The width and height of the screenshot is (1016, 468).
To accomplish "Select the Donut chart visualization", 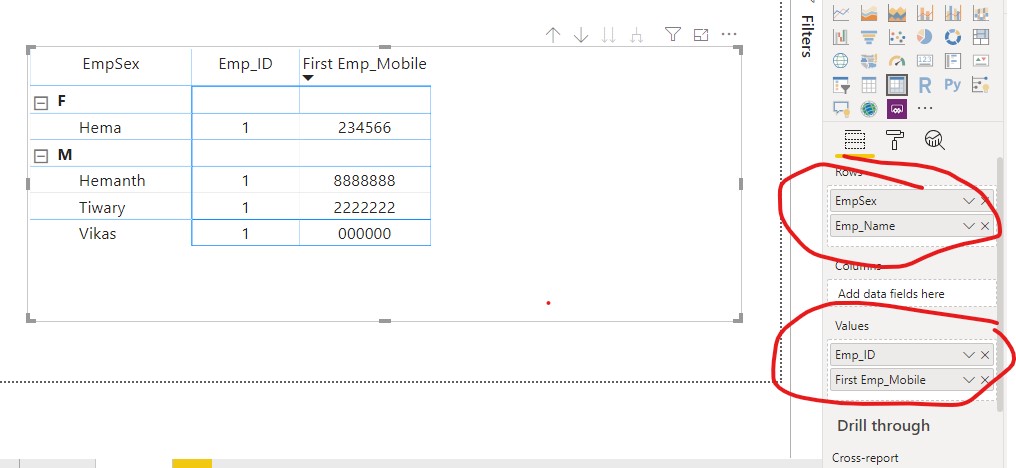I will pos(952,36).
